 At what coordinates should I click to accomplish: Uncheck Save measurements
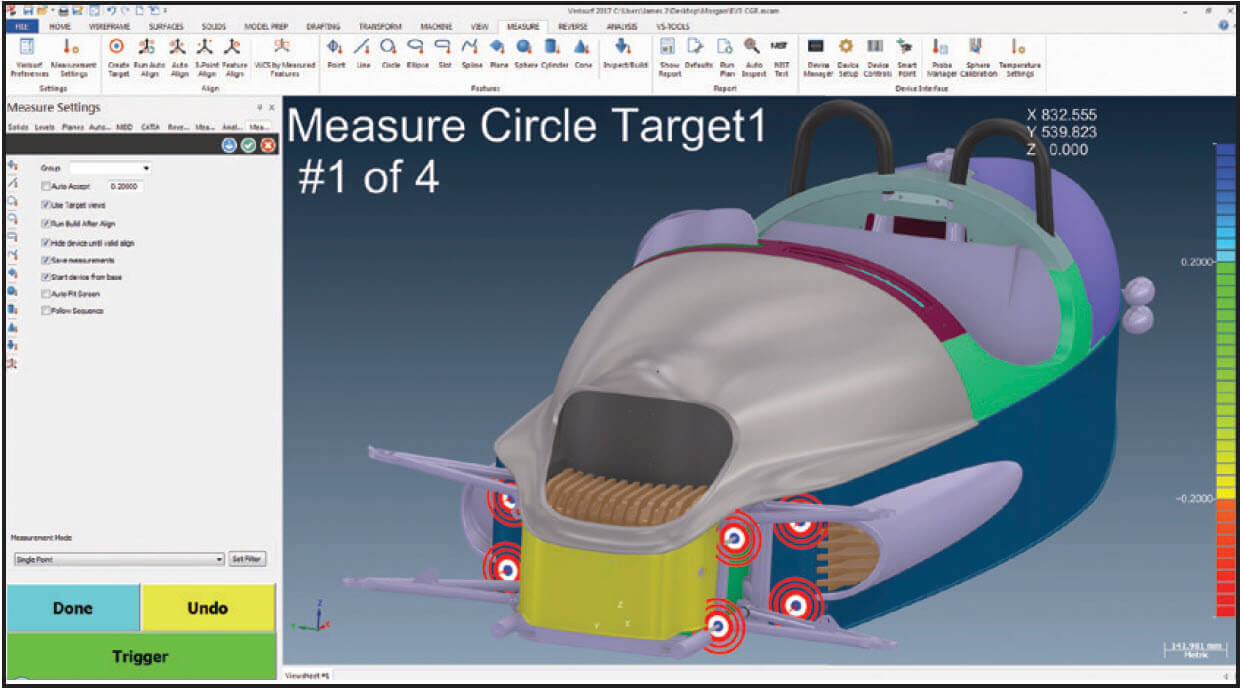pos(45,259)
